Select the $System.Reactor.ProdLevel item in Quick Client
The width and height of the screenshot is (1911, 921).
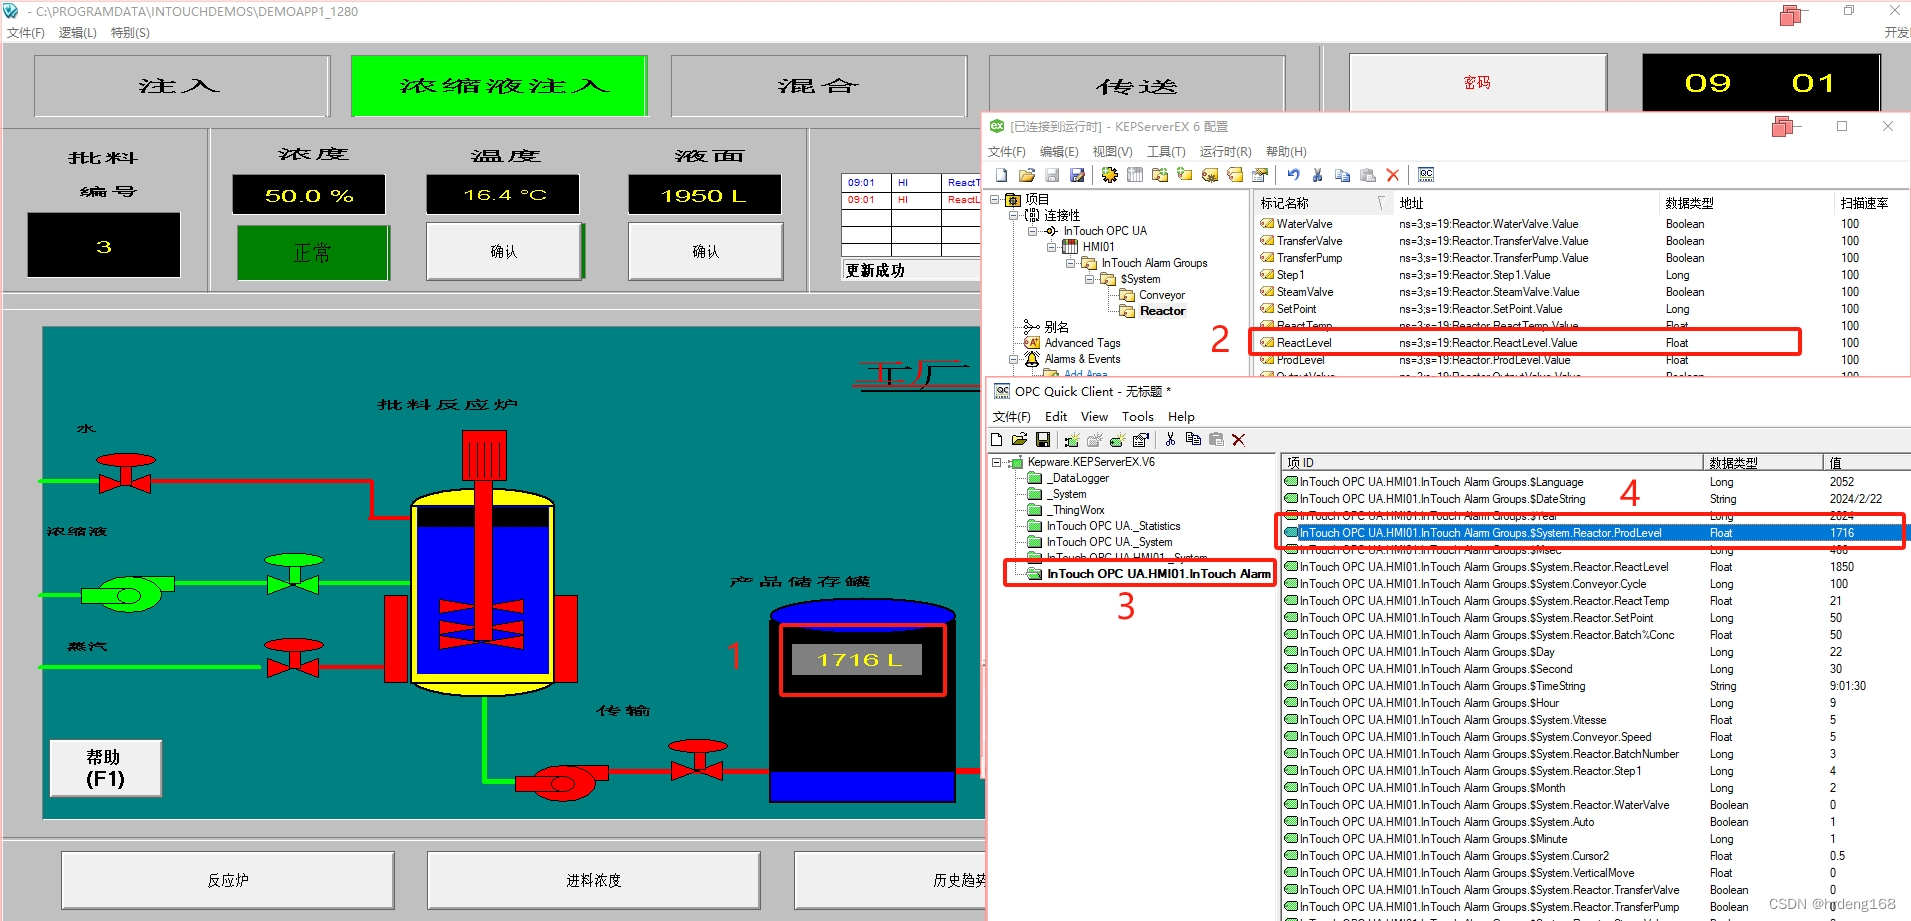tap(1594, 533)
